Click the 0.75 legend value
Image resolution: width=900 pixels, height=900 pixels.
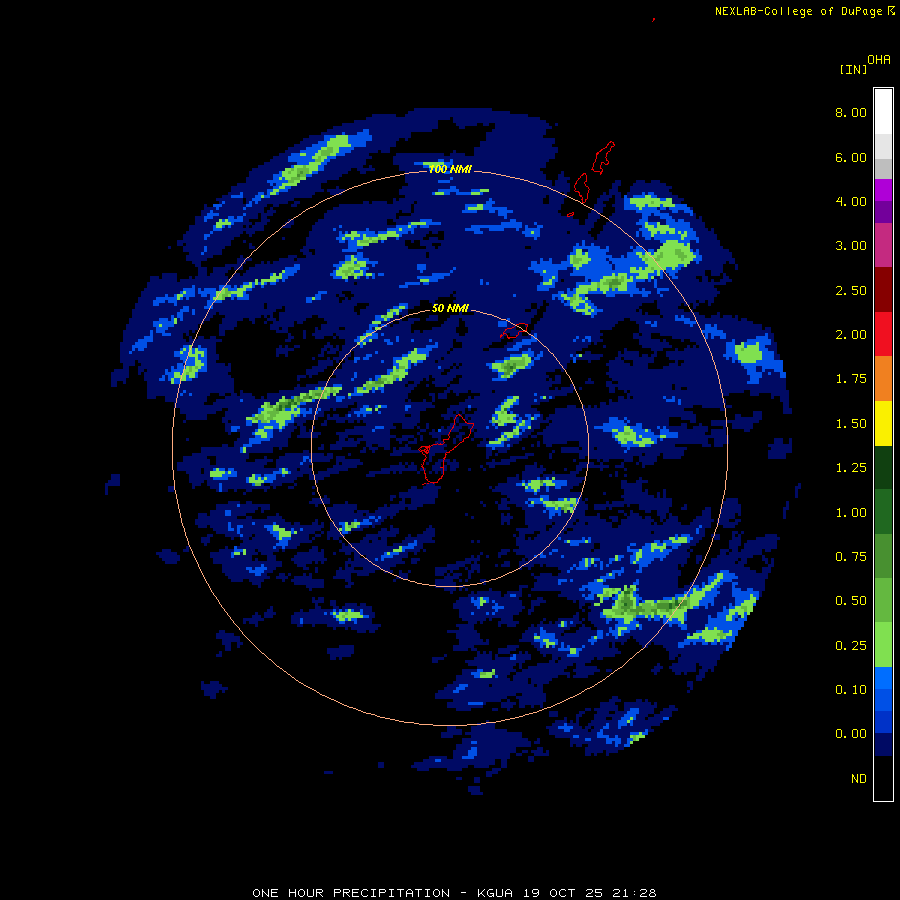pos(851,557)
